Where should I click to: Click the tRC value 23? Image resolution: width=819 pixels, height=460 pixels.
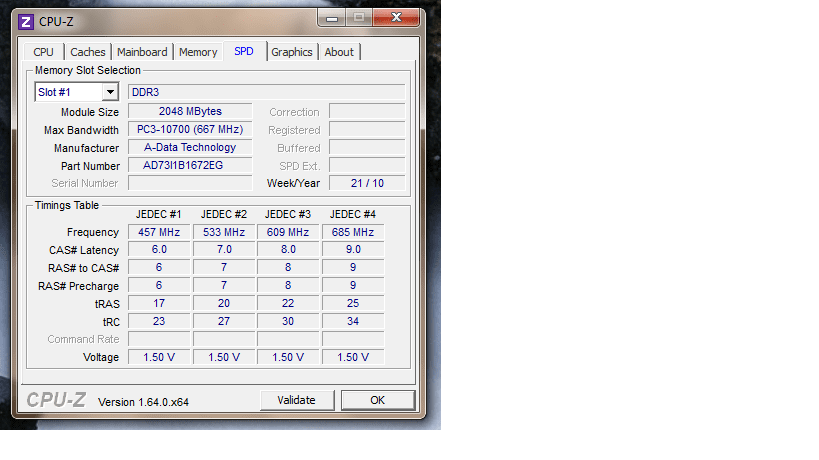pos(159,321)
